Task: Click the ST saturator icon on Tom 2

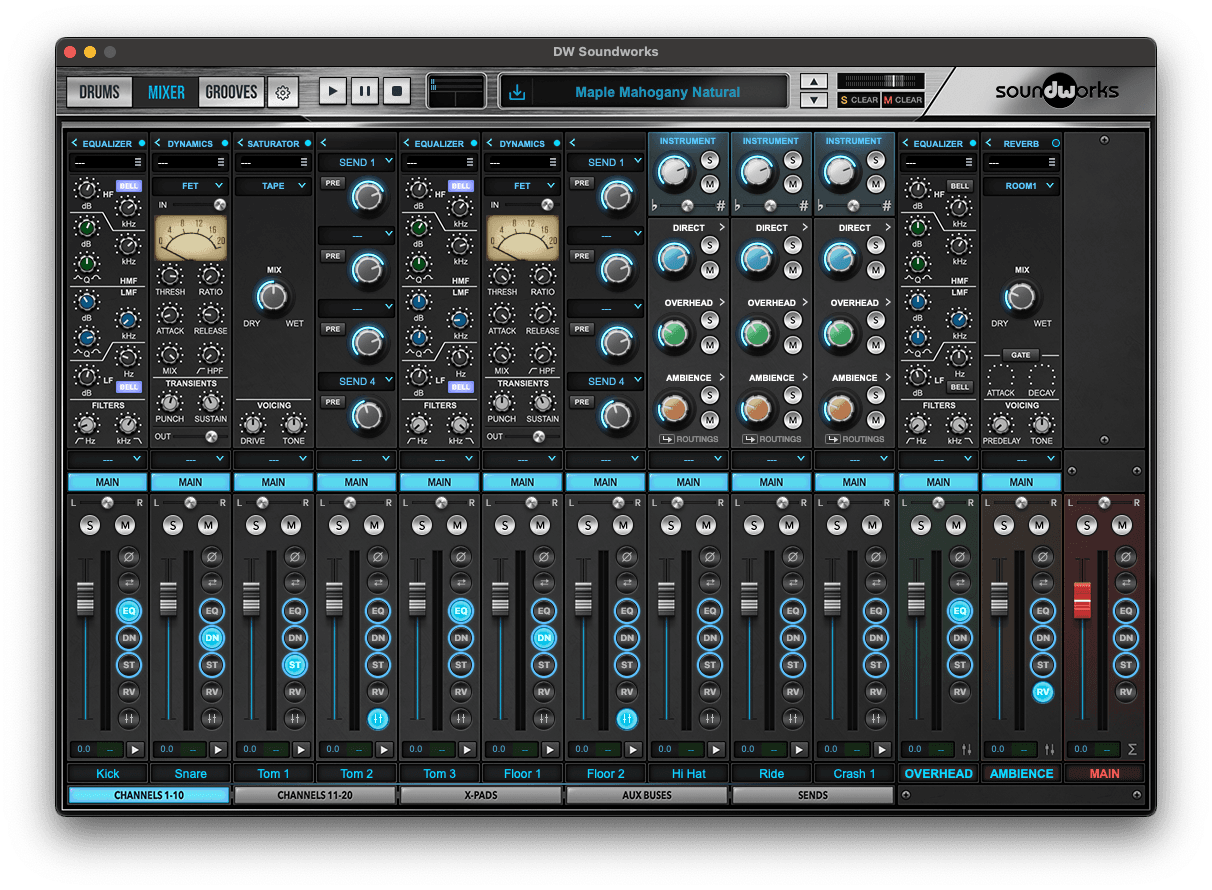Action: pyautogui.click(x=378, y=664)
